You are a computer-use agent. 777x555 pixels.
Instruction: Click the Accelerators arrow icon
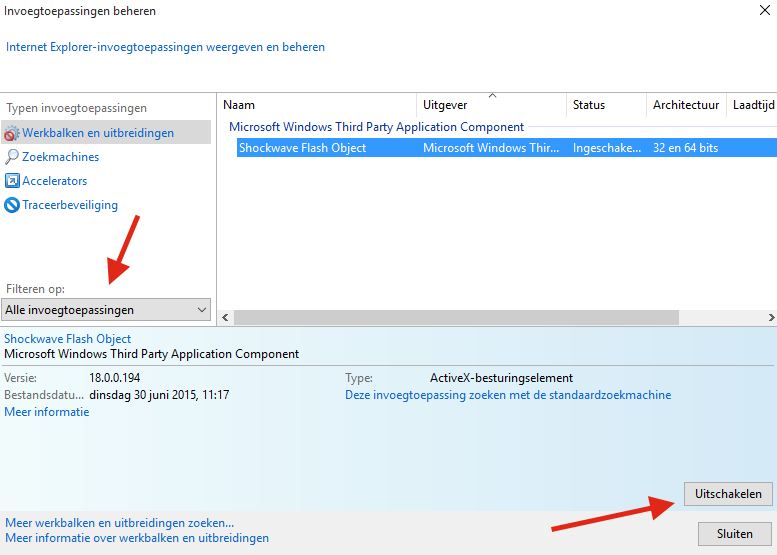(12, 181)
